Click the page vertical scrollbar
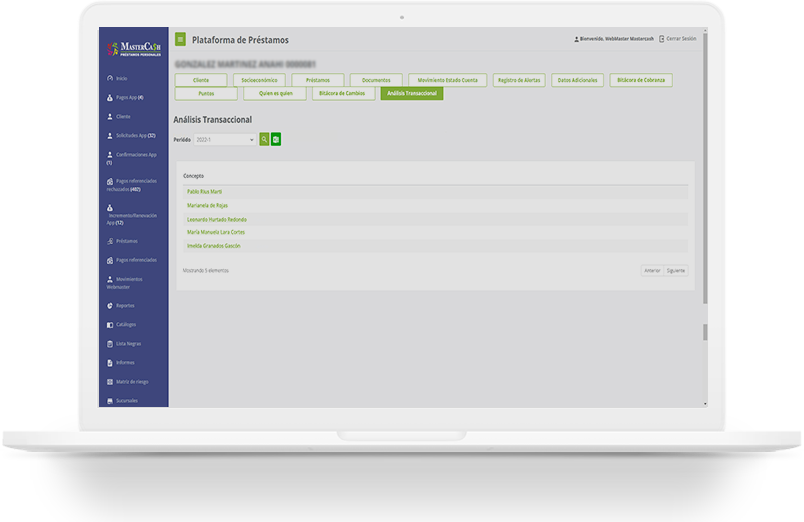The image size is (804, 522). tap(705, 200)
